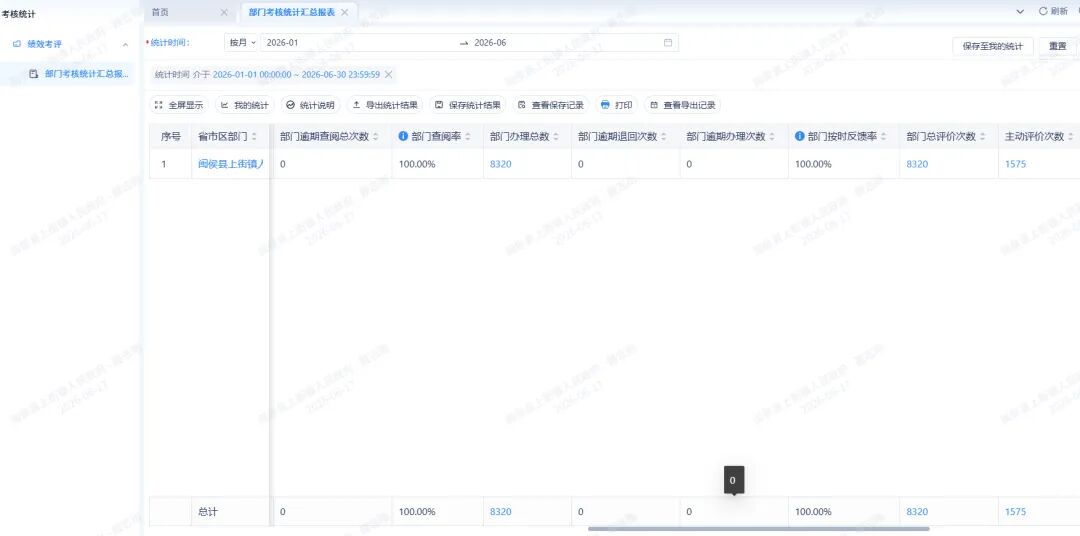Click 总计 row 部门办理总数 8320 link
The width and height of the screenshot is (1080, 536).
(501, 512)
